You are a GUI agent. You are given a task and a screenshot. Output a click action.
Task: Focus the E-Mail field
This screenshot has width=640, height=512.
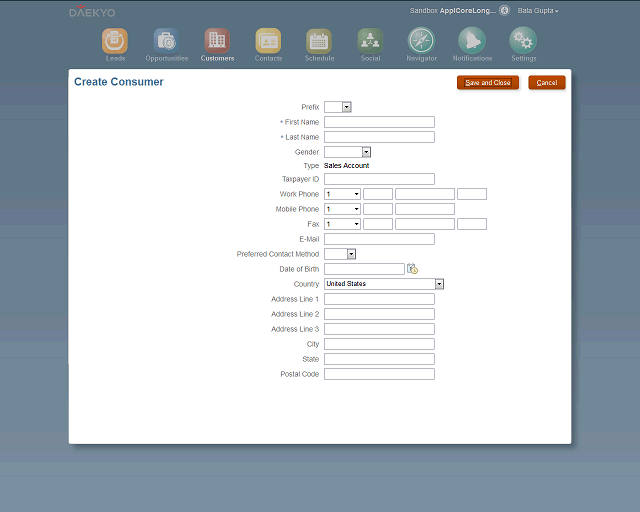click(x=379, y=239)
